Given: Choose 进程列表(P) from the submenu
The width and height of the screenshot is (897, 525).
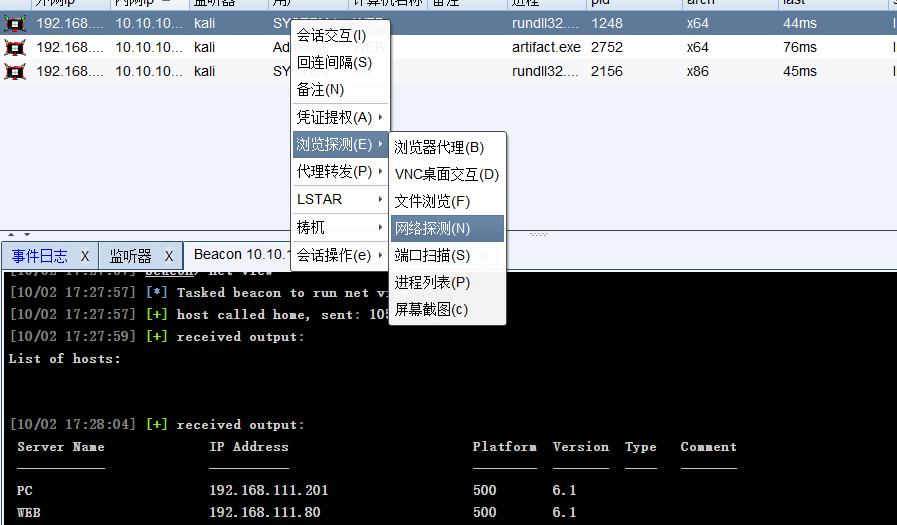Looking at the screenshot, I should pos(432,282).
